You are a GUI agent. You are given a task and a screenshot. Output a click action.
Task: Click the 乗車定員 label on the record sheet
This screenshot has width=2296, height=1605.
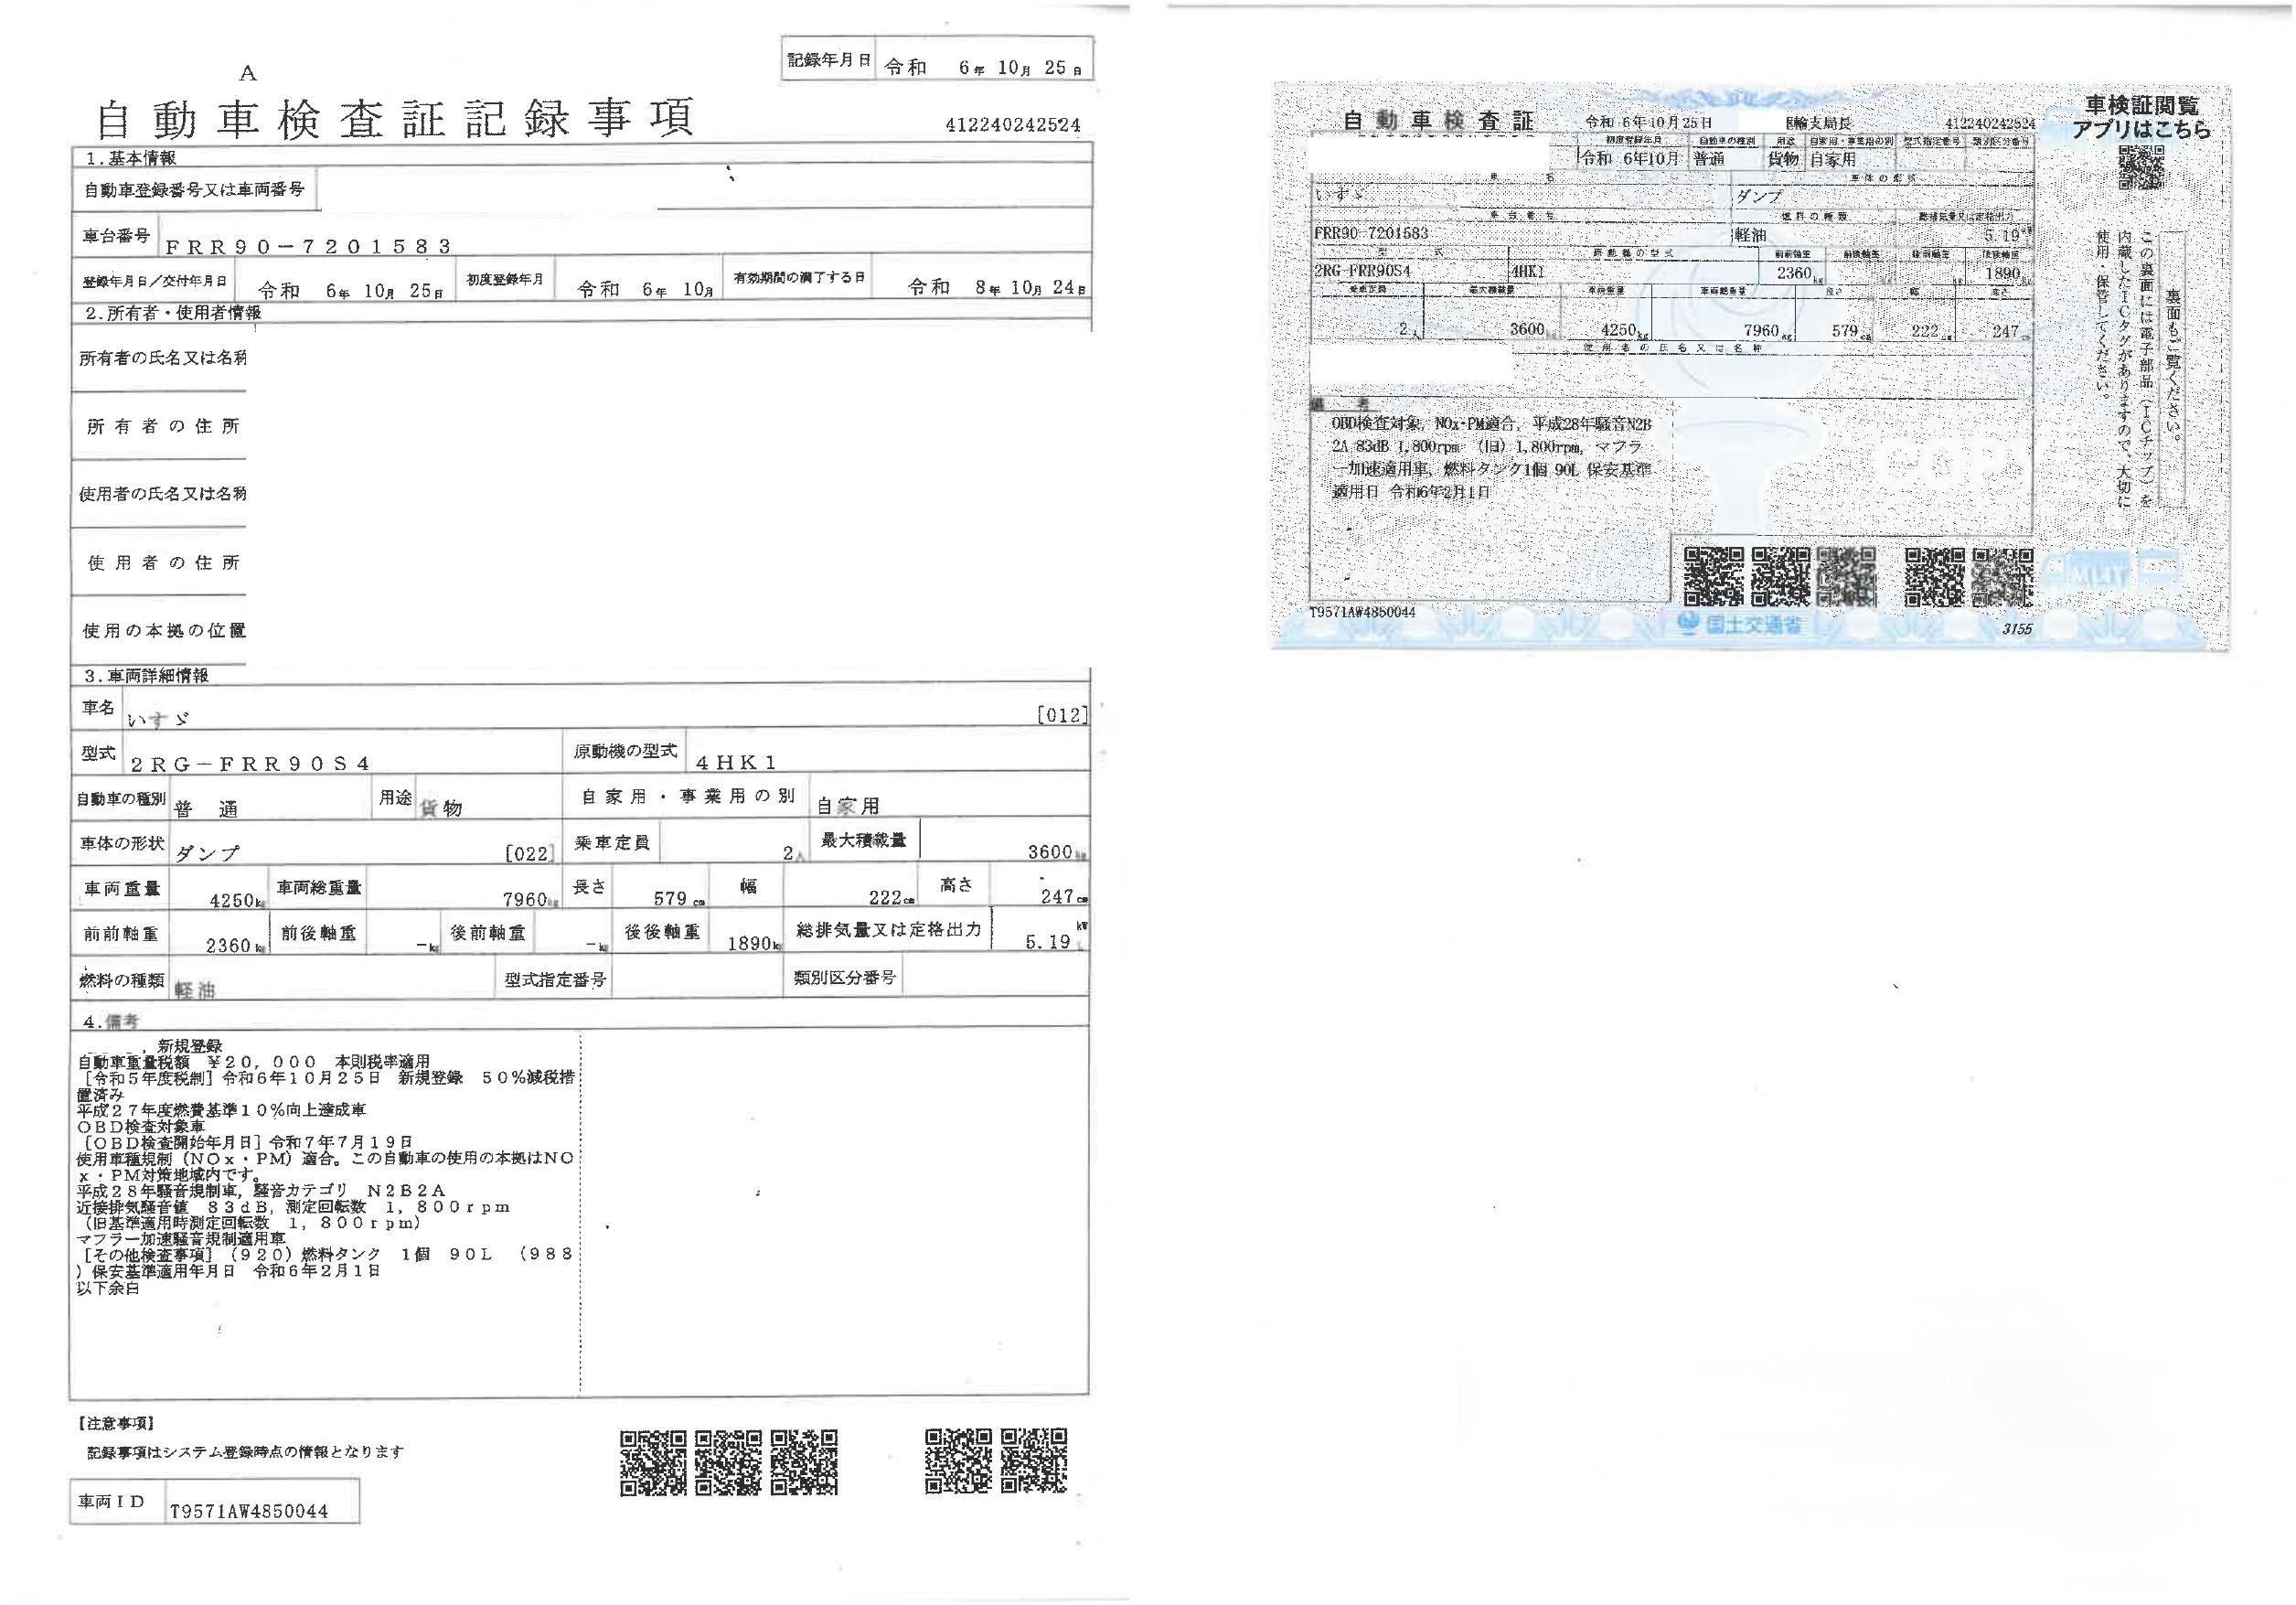pos(612,843)
